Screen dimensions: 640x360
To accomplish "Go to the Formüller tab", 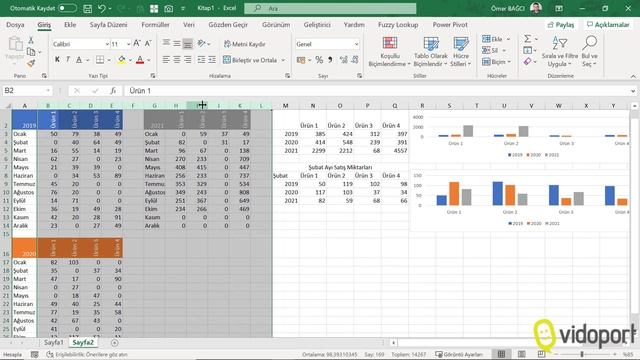I will pyautogui.click(x=155, y=24).
